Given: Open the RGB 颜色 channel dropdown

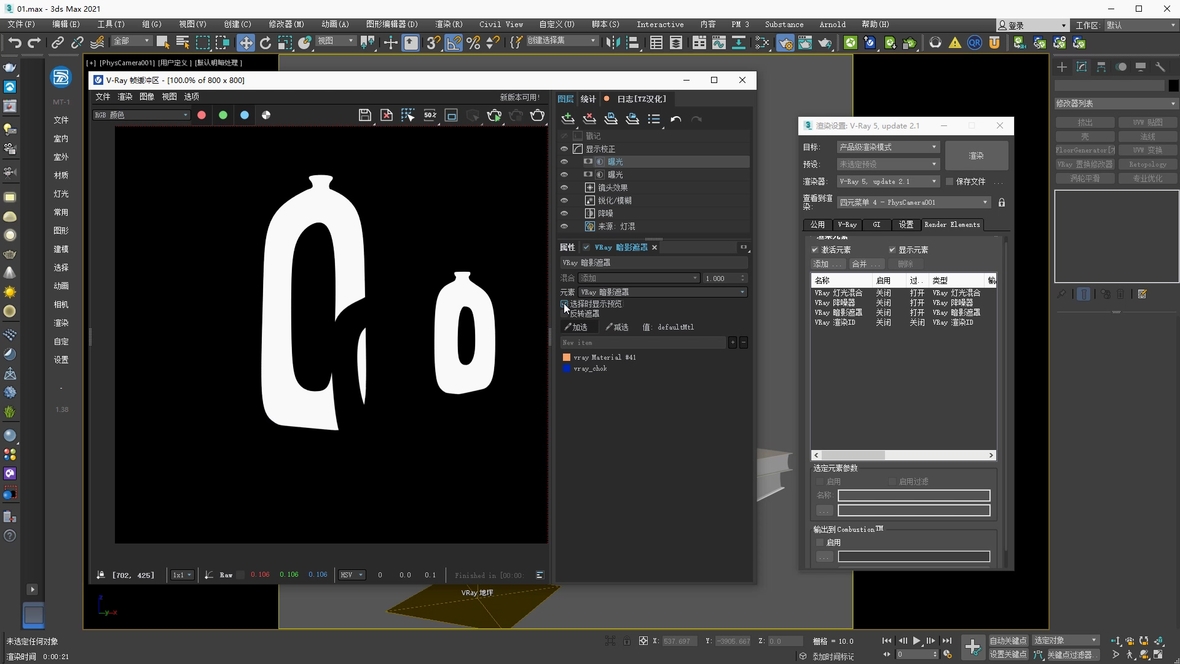Looking at the screenshot, I should [x=141, y=115].
